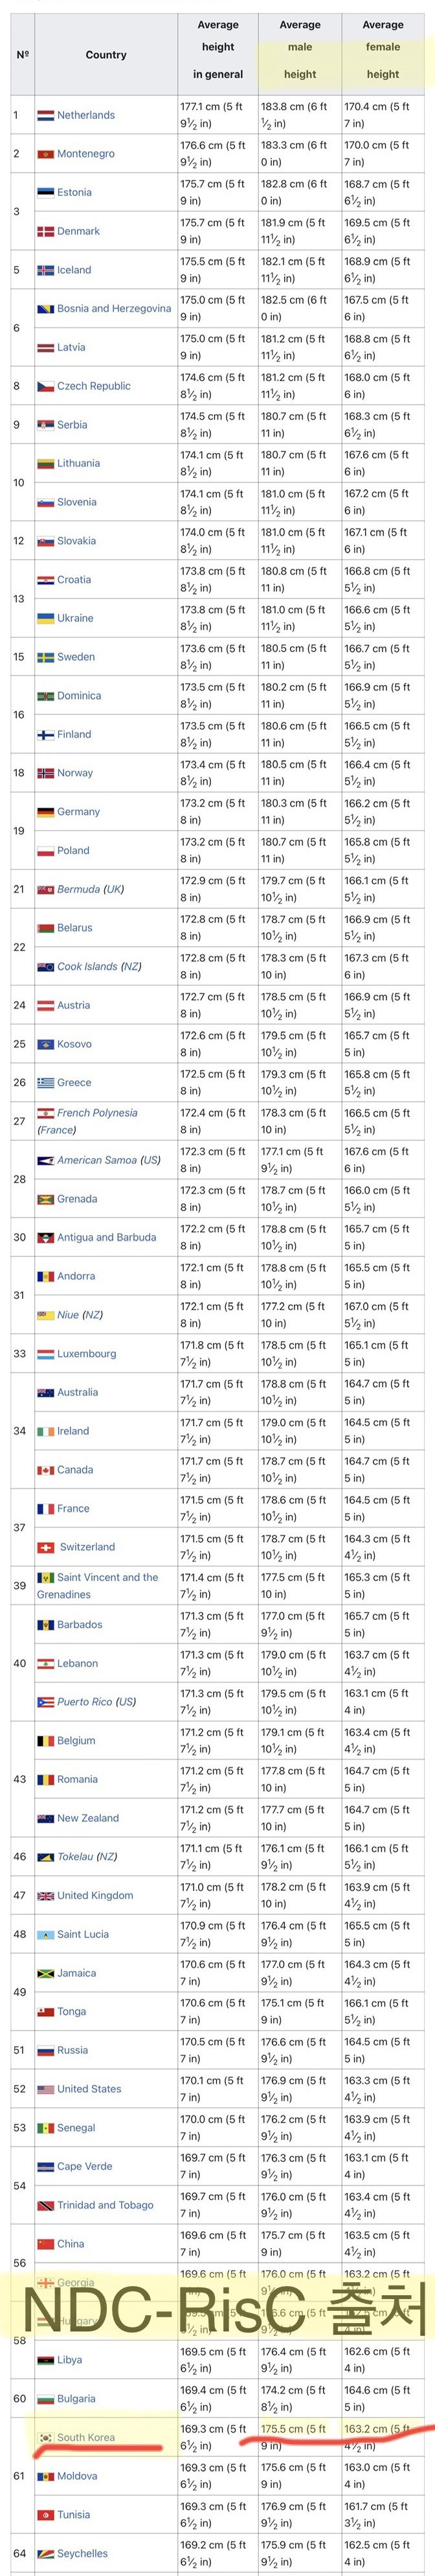Click the Jamaica flag icon
Viewport: 435px width, 2576px height.
point(45,1973)
